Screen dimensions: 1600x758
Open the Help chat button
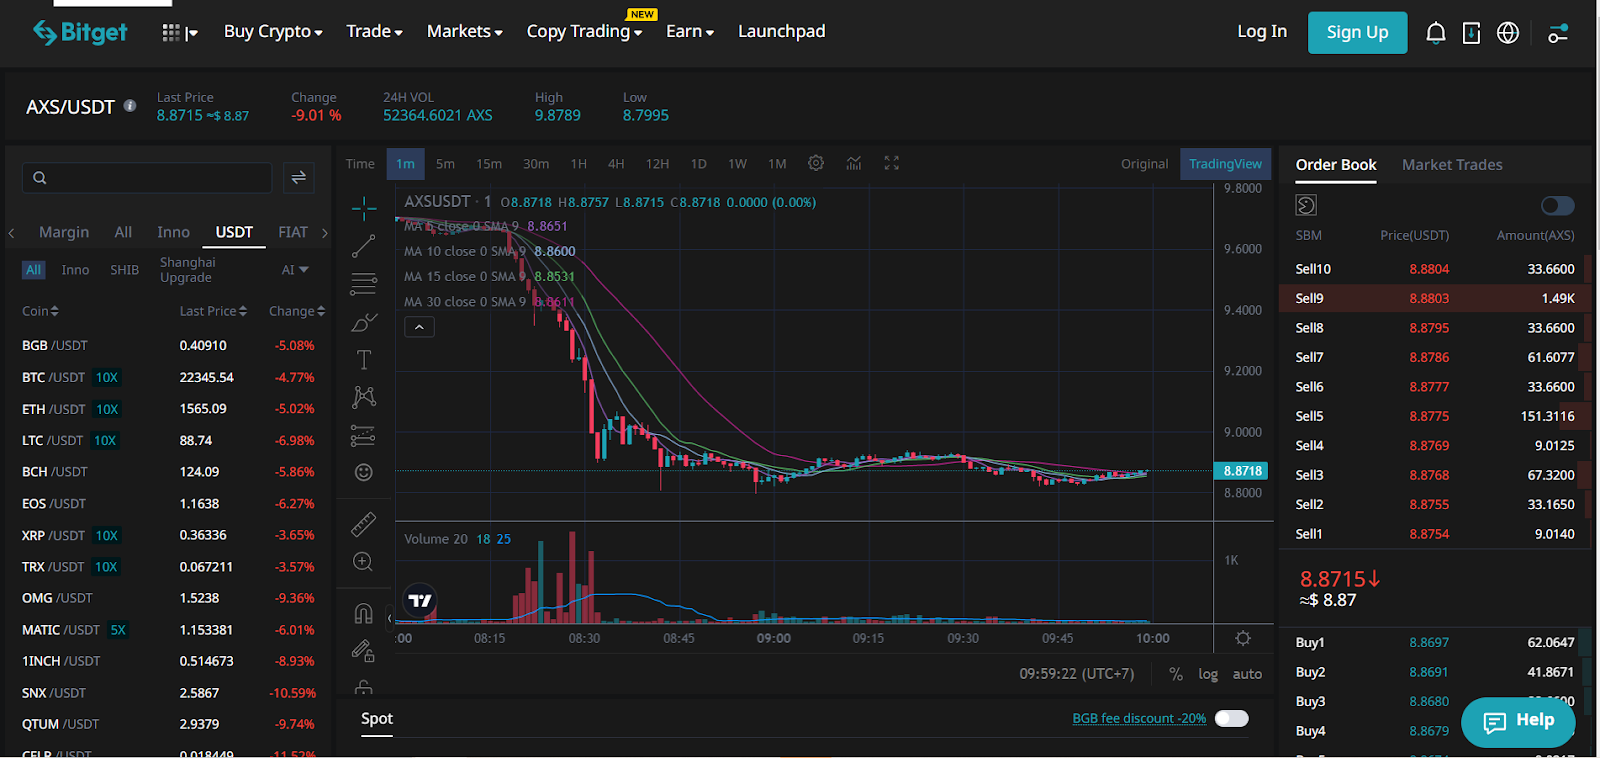click(x=1518, y=721)
